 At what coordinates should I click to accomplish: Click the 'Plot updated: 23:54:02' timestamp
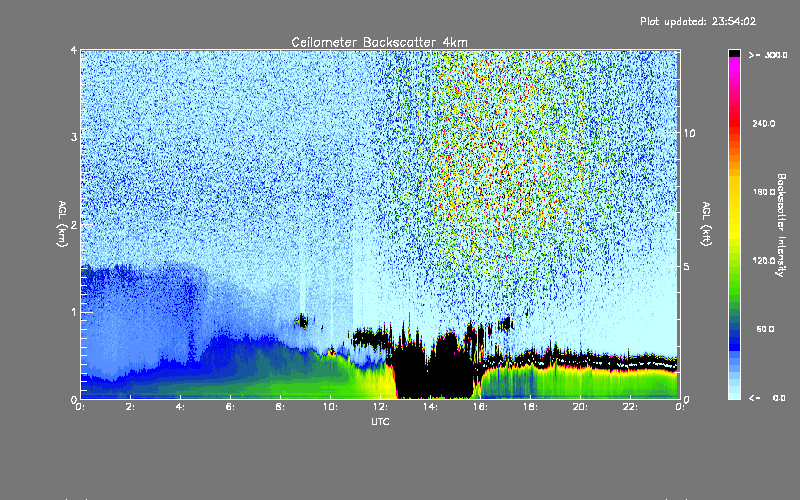(x=698, y=21)
